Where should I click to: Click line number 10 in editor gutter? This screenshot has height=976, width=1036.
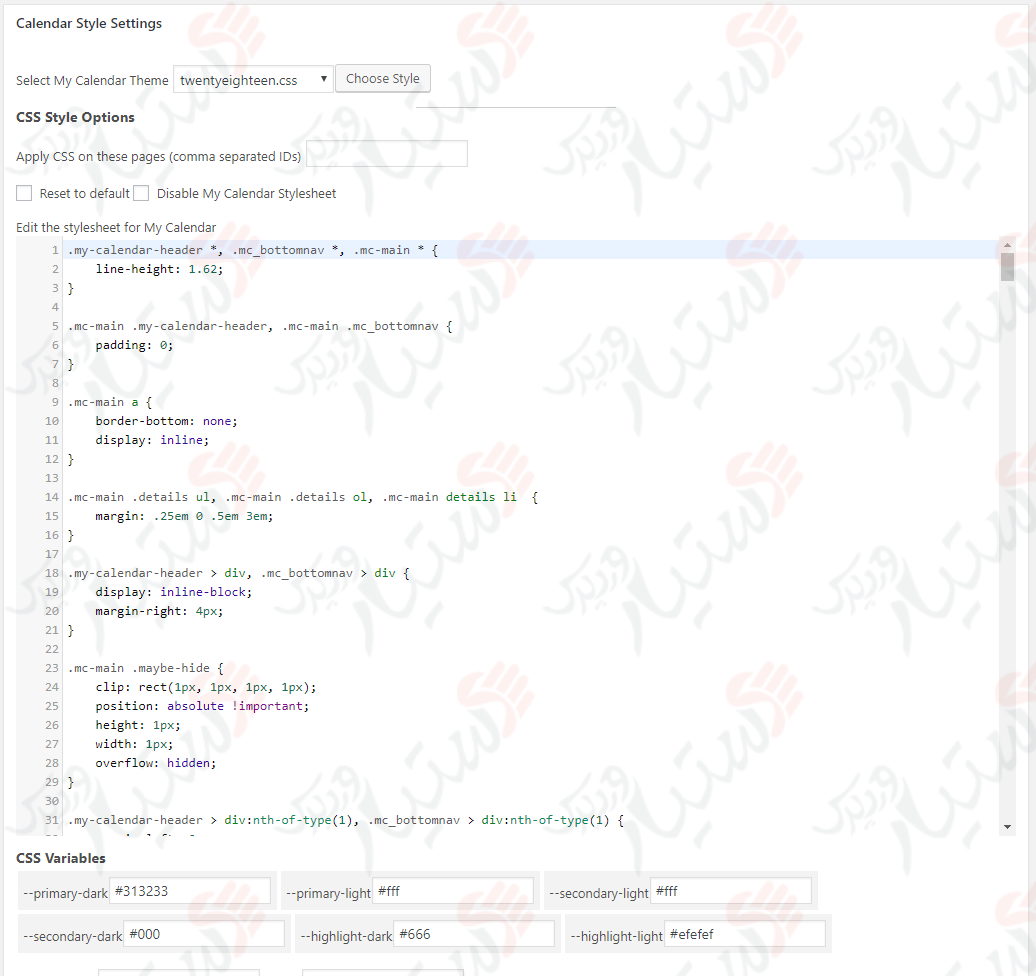(x=52, y=421)
